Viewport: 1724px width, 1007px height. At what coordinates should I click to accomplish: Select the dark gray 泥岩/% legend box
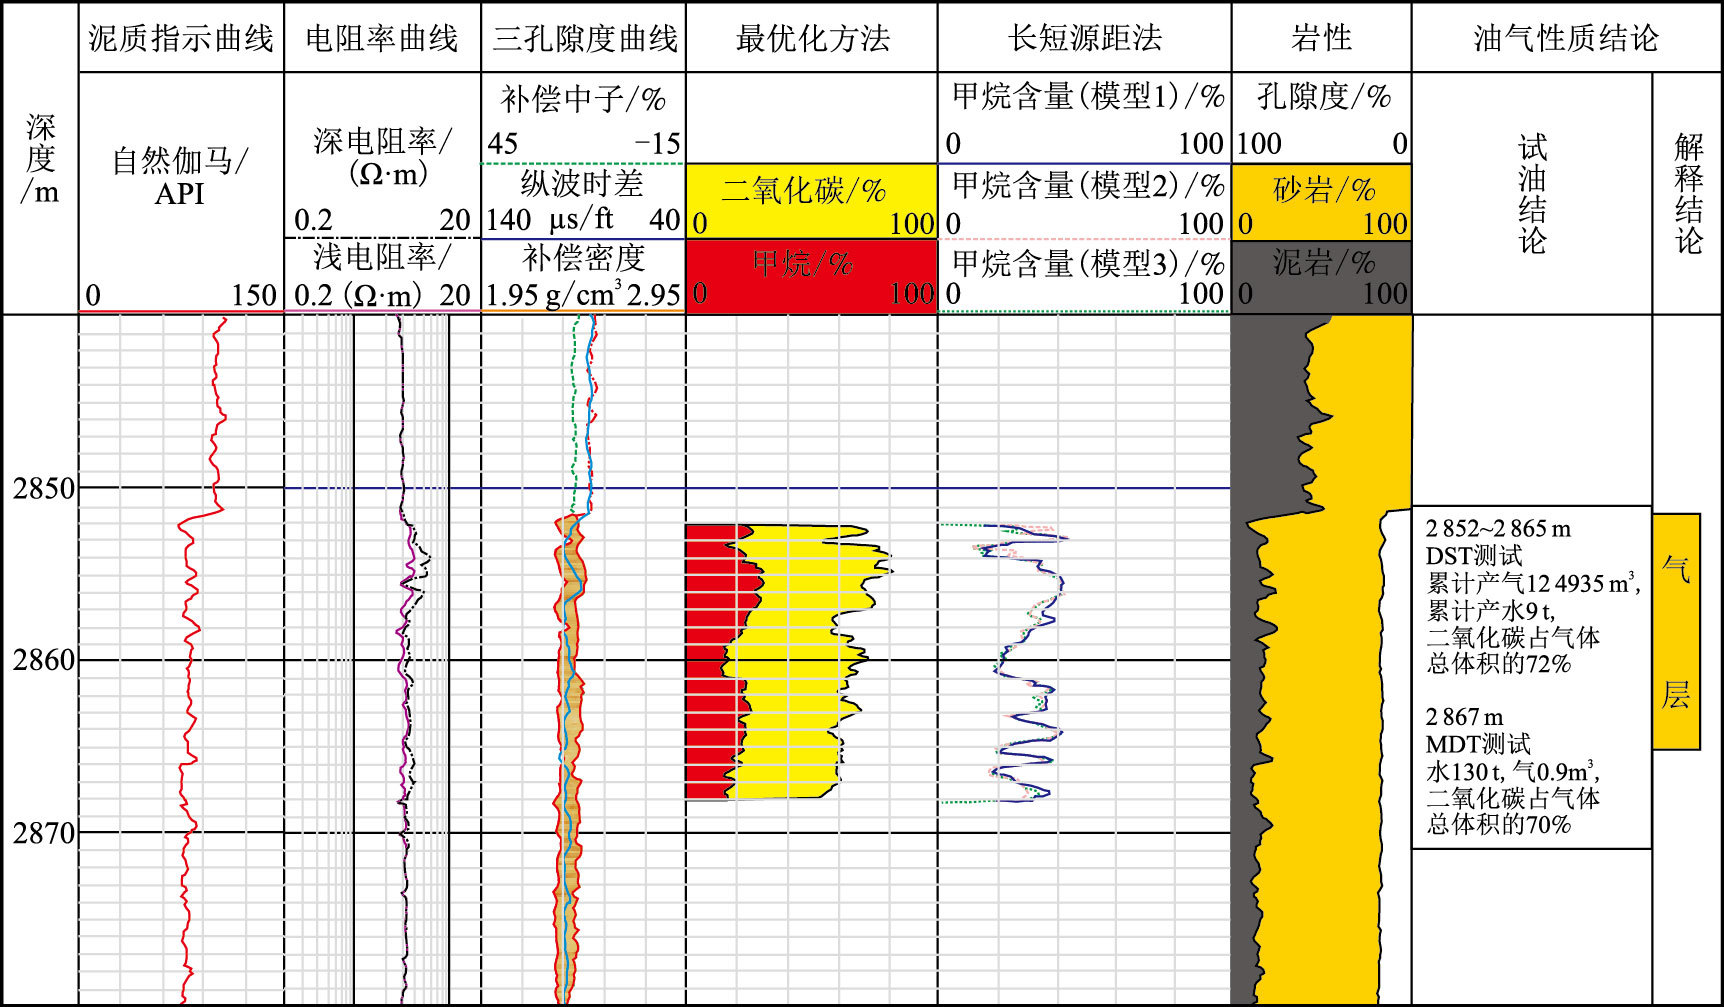click(1321, 277)
